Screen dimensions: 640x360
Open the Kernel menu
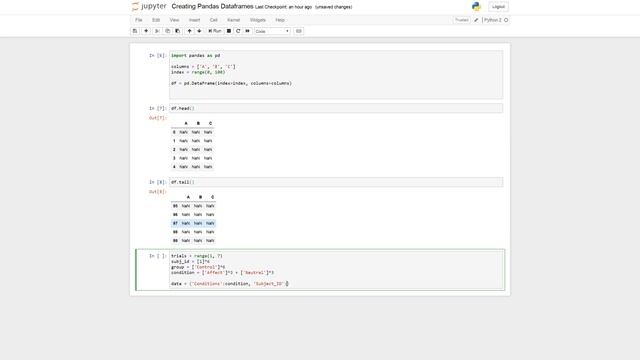point(233,20)
